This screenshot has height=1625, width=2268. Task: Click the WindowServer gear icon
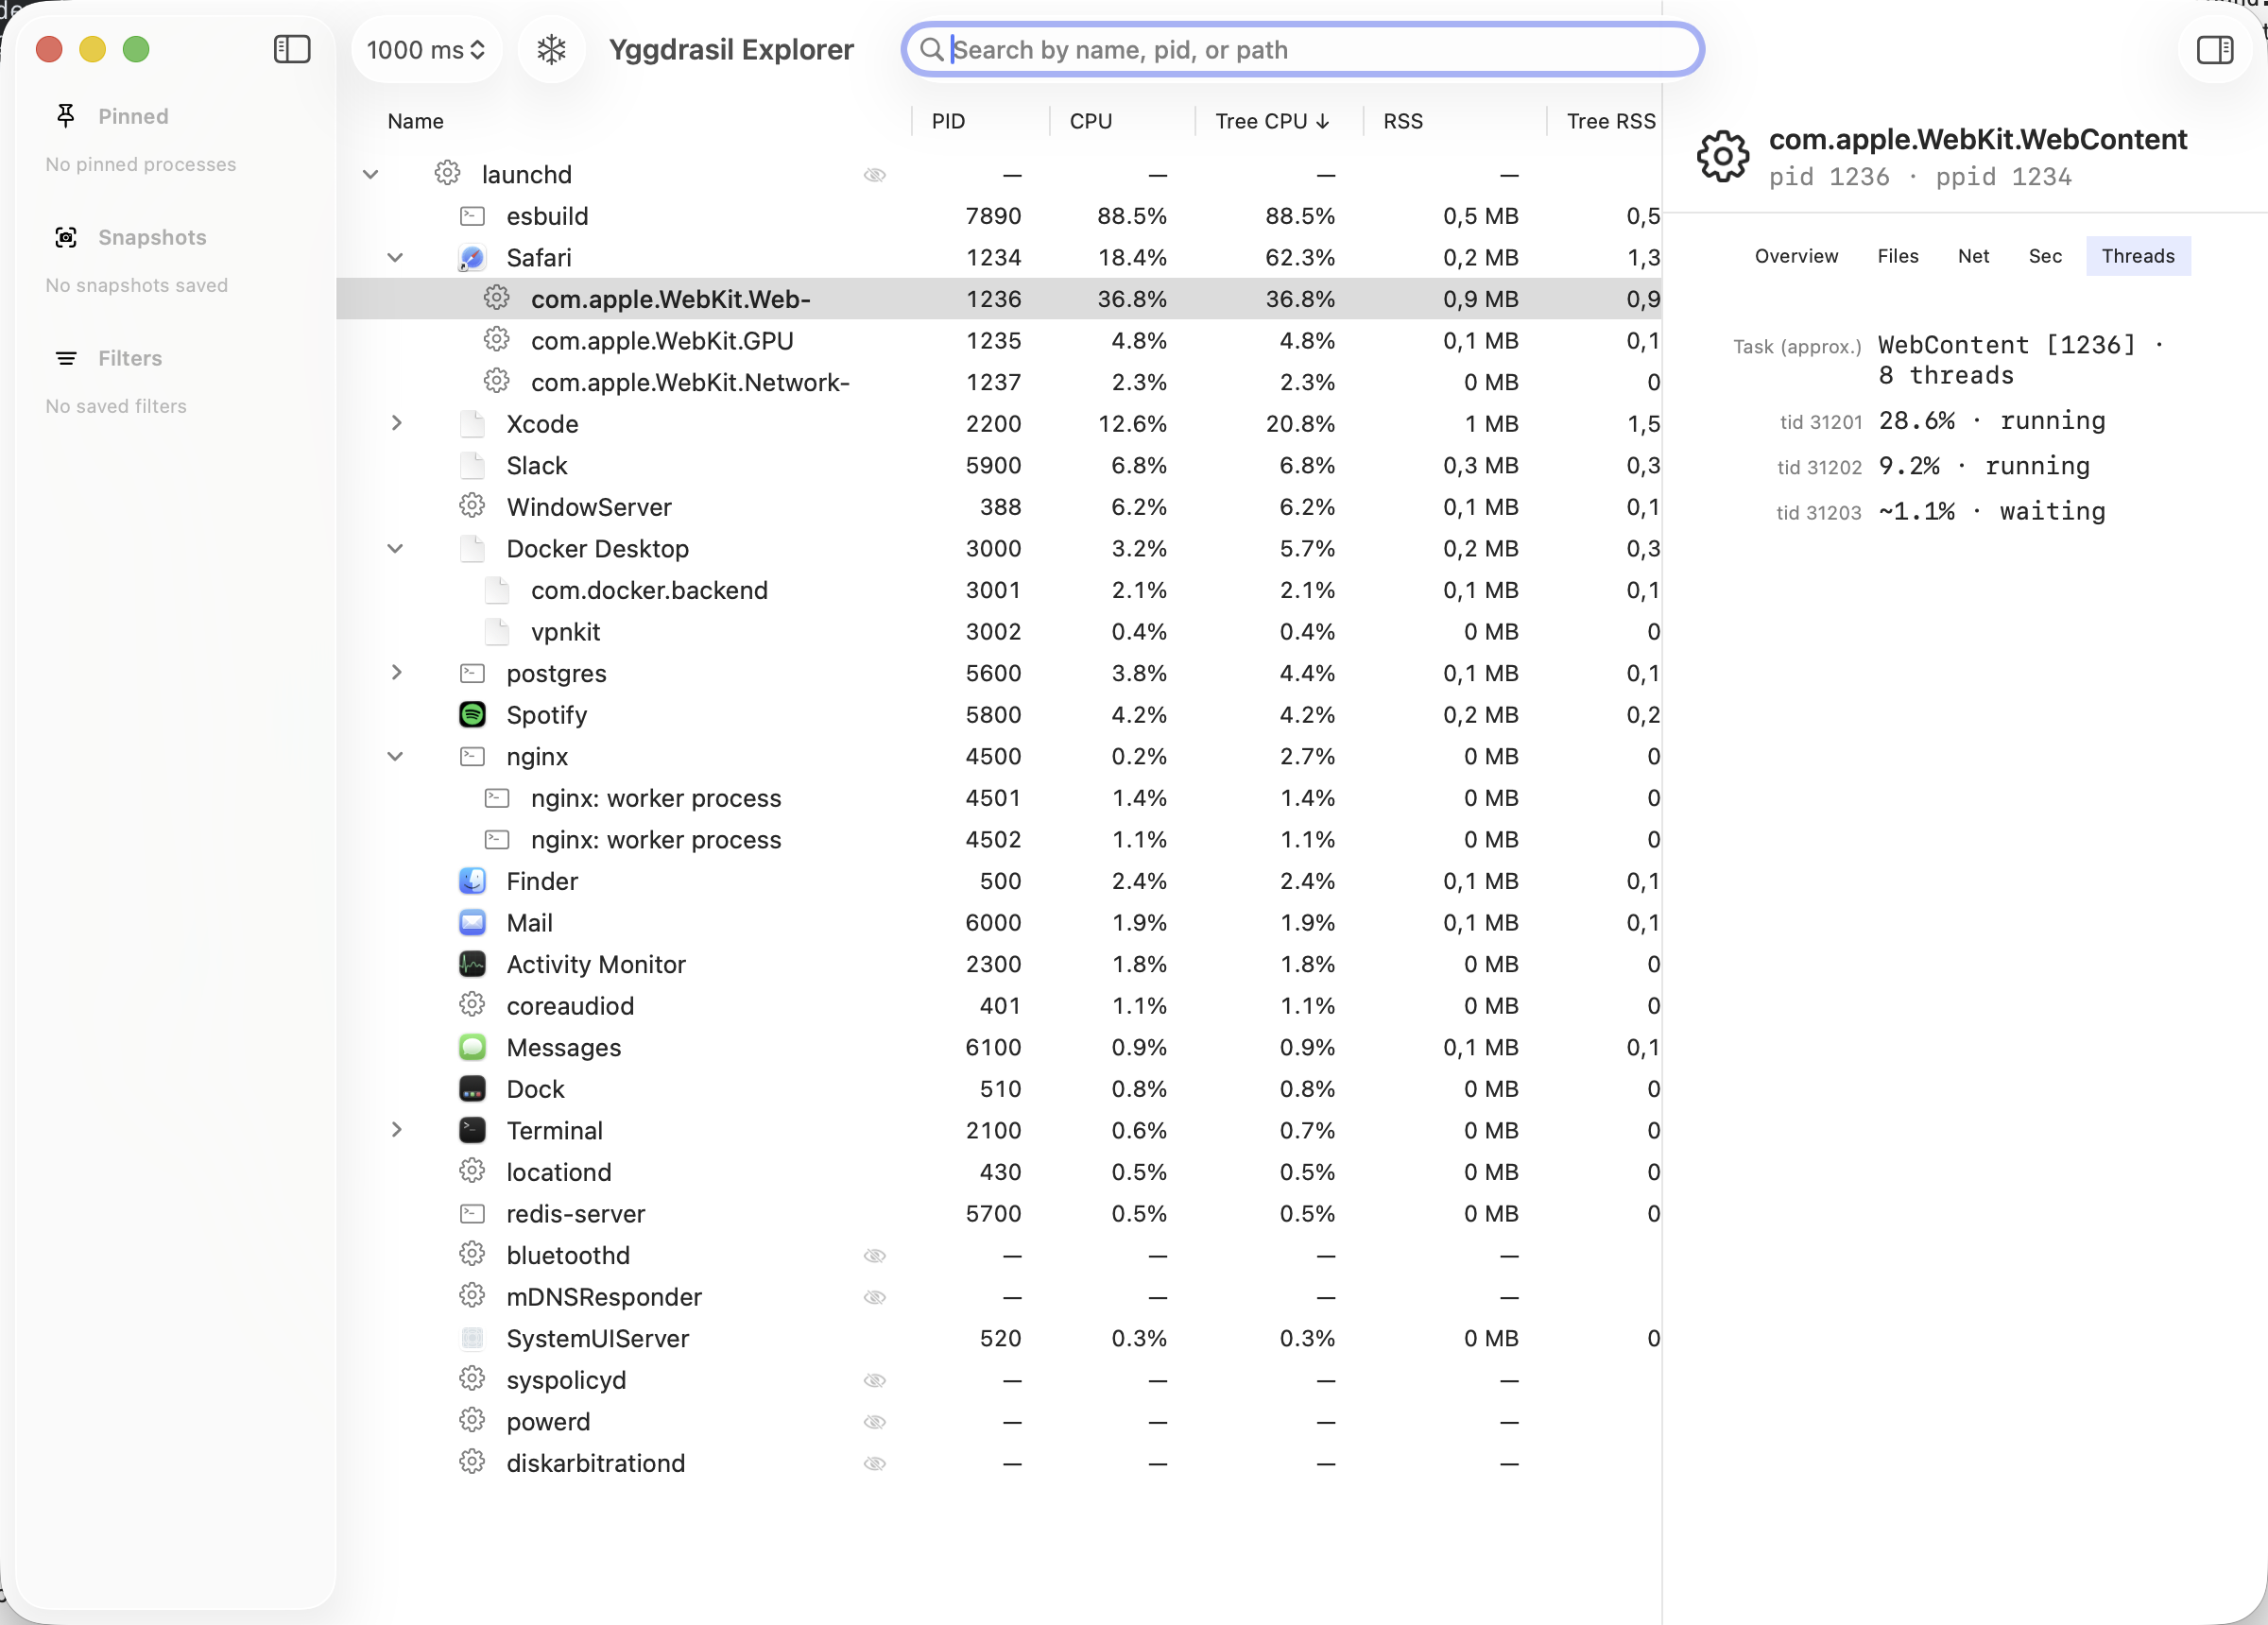pos(472,506)
